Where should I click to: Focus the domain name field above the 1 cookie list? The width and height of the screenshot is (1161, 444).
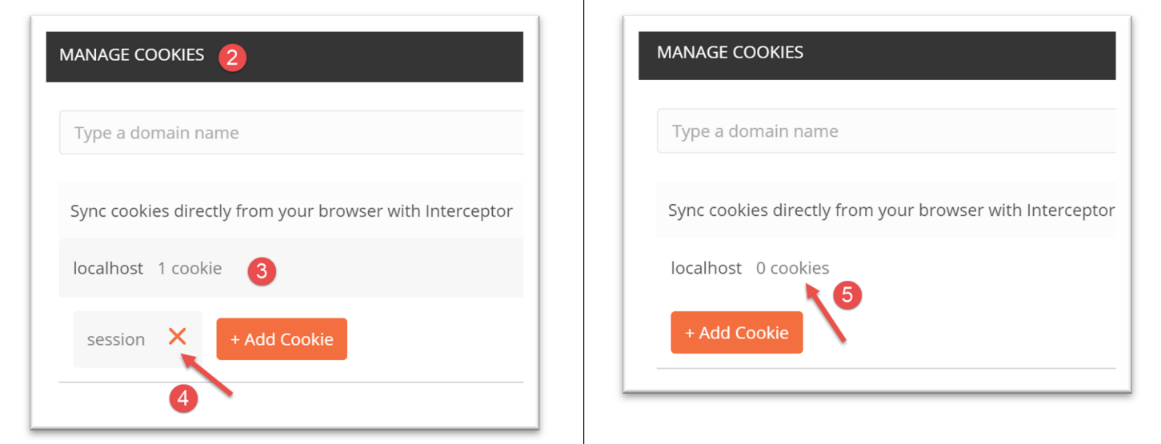(290, 133)
